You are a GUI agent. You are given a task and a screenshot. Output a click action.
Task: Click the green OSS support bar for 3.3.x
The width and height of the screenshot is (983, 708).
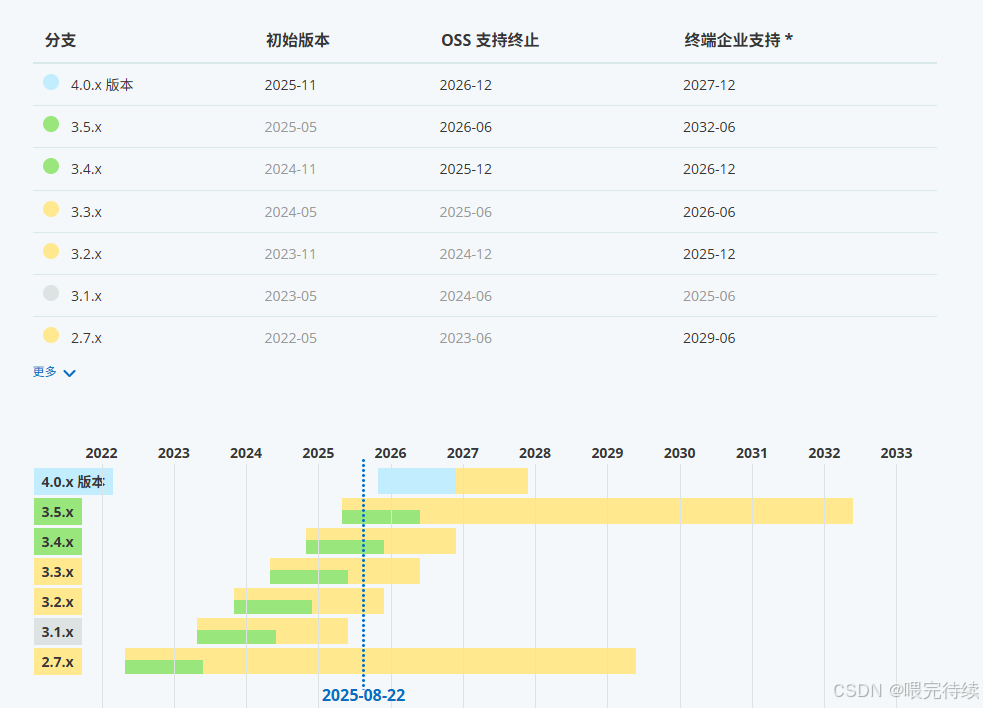[309, 577]
